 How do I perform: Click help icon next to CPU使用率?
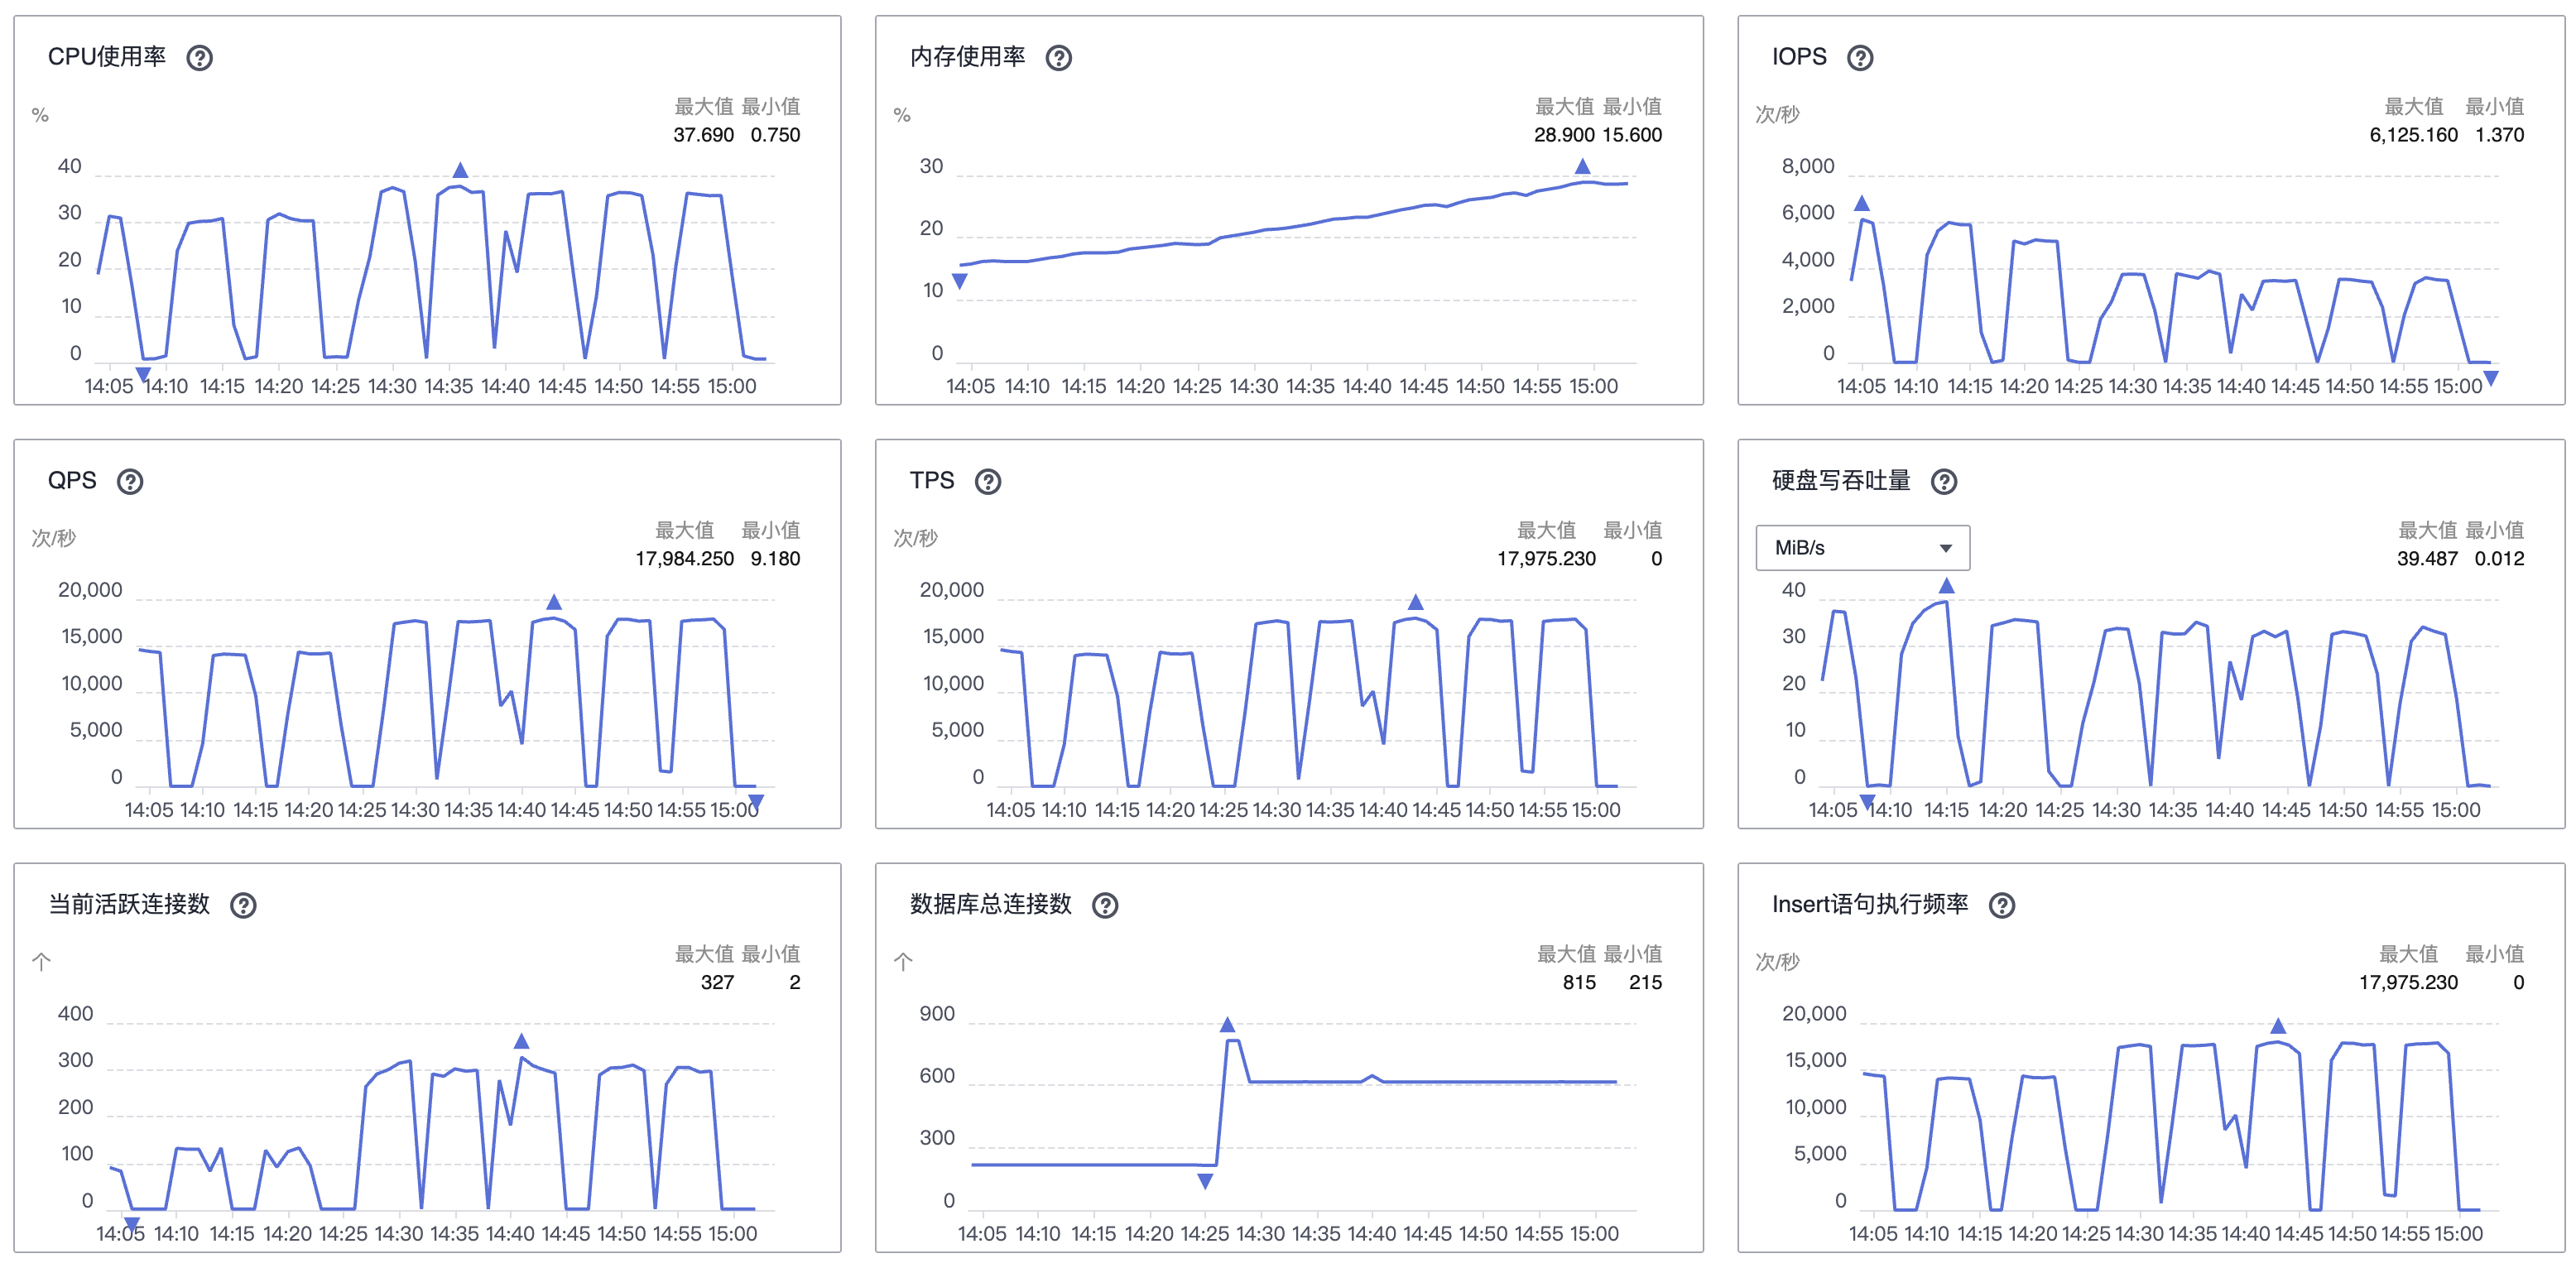tap(200, 58)
